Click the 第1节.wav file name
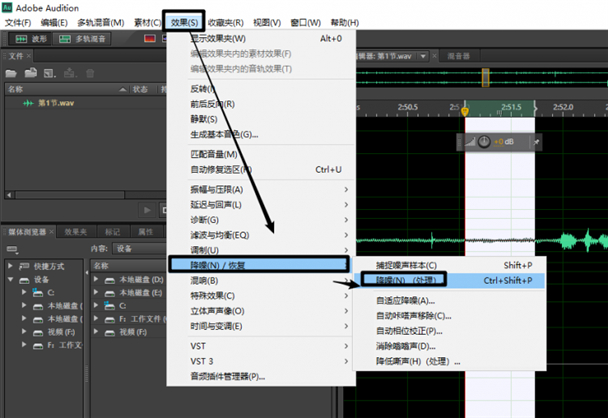 coord(56,103)
